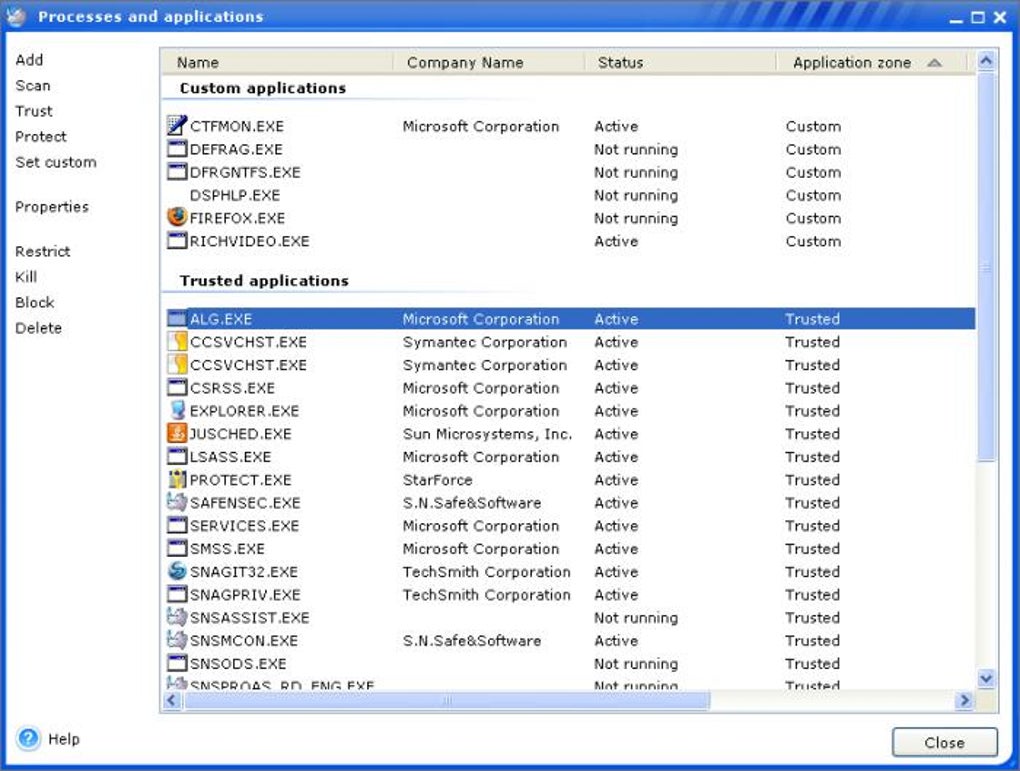The height and width of the screenshot is (771, 1020).
Task: Sort the list by the Name column
Action: click(198, 63)
